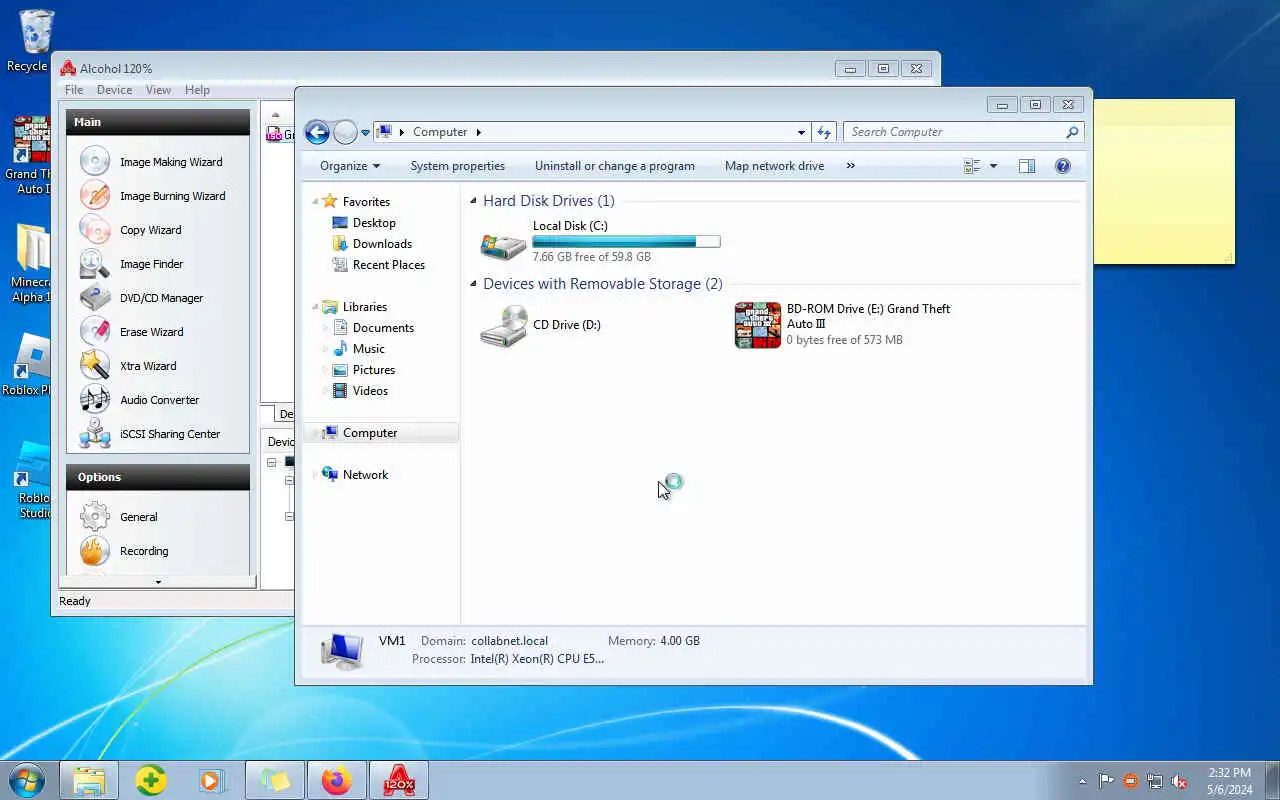The height and width of the screenshot is (800, 1280).
Task: Show hidden tray icons arrow
Action: pos(1082,781)
